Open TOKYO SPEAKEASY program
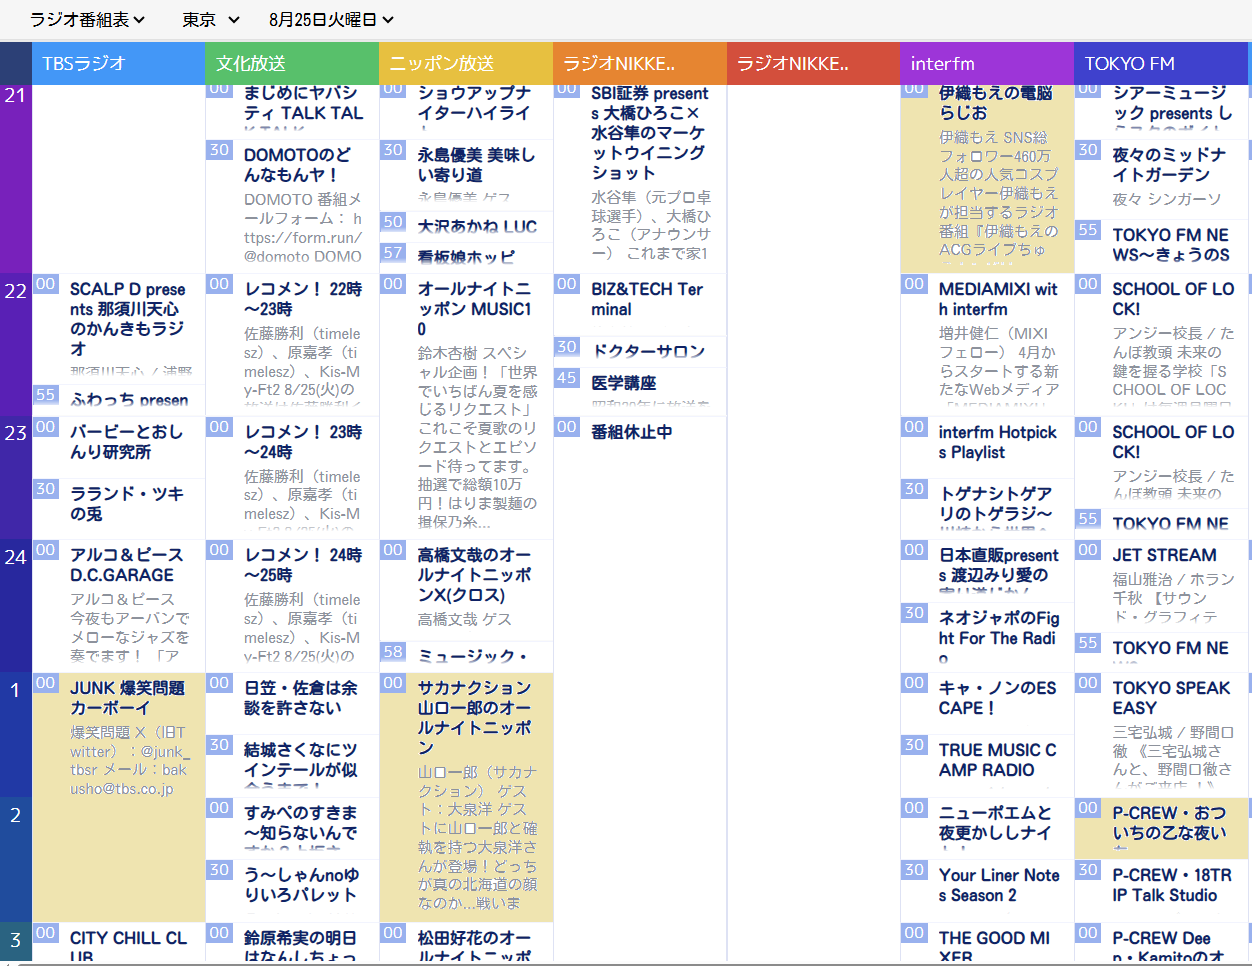The height and width of the screenshot is (966, 1252). (x=1162, y=735)
